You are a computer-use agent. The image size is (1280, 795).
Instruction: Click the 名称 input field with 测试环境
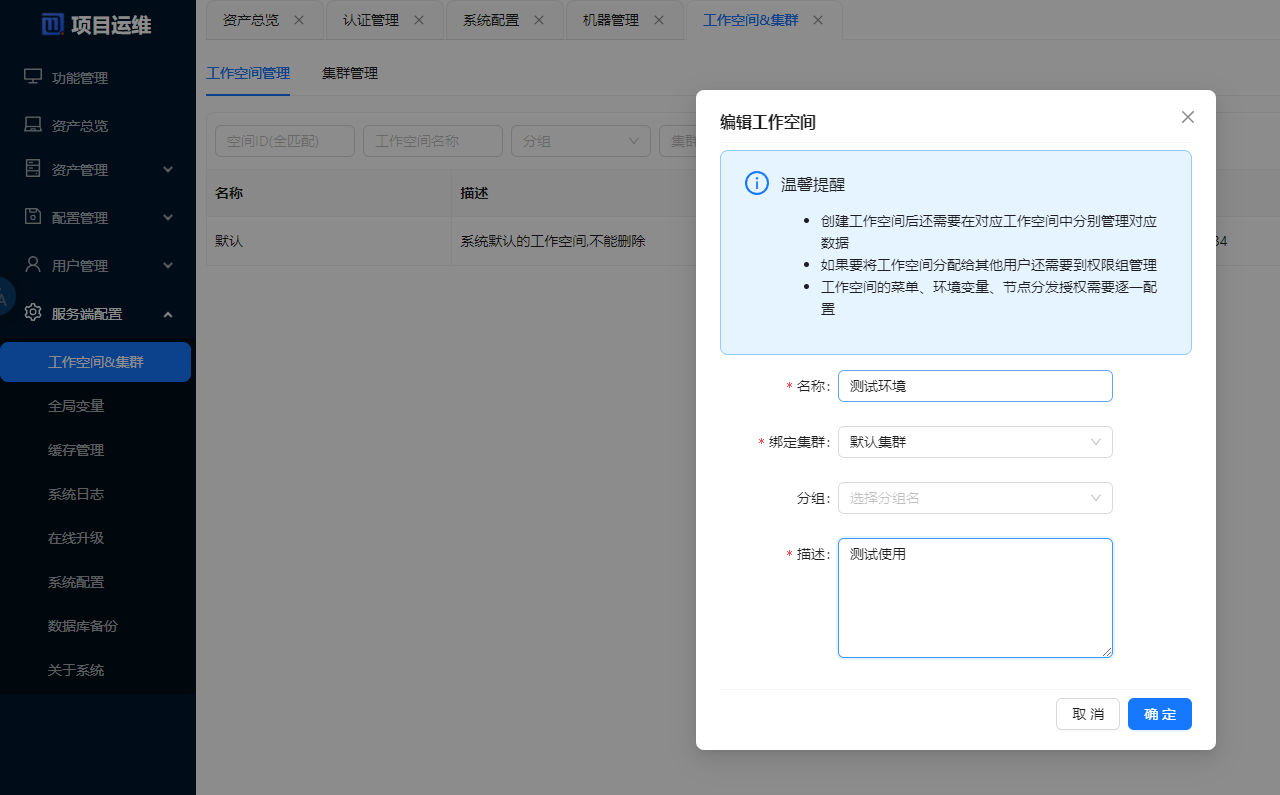pyautogui.click(x=974, y=386)
